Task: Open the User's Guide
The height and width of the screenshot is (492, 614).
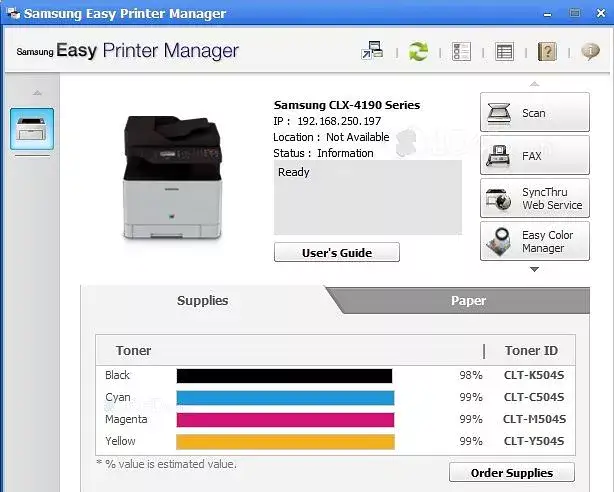Action: (x=337, y=252)
